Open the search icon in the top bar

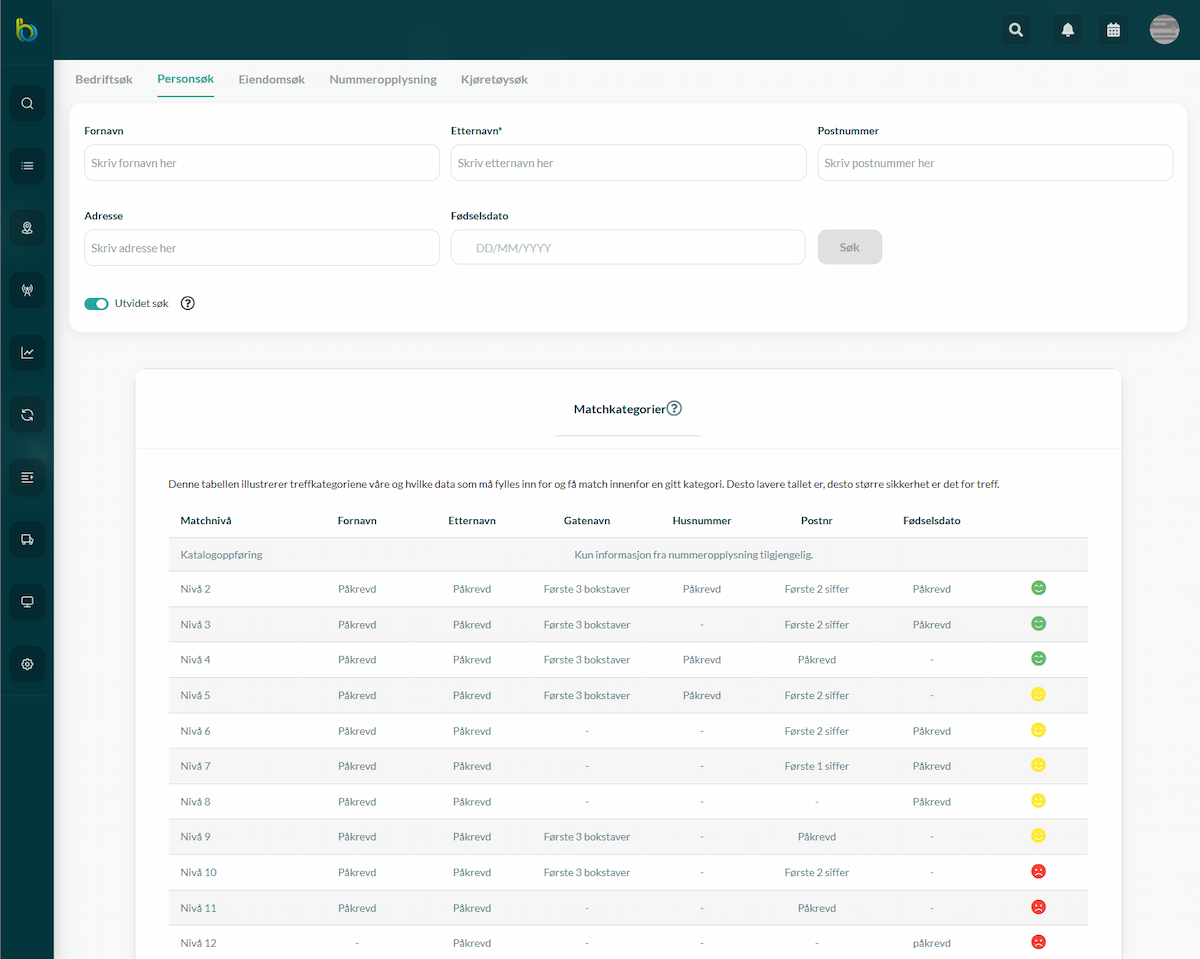1016,30
